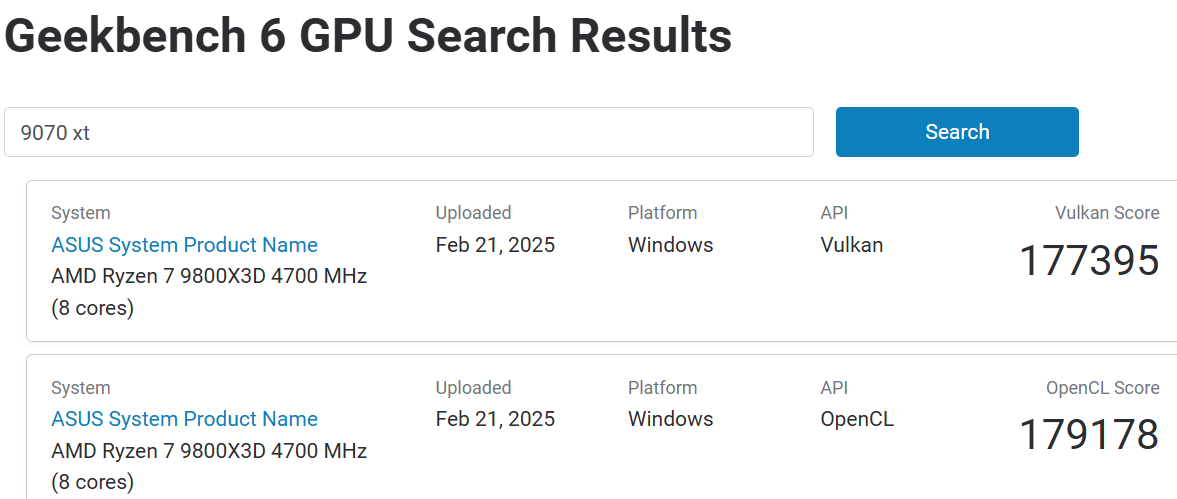This screenshot has height=499, width=1177.
Task: Click the Geekbench 6 GPU Search Results heading
Action: click(x=369, y=36)
